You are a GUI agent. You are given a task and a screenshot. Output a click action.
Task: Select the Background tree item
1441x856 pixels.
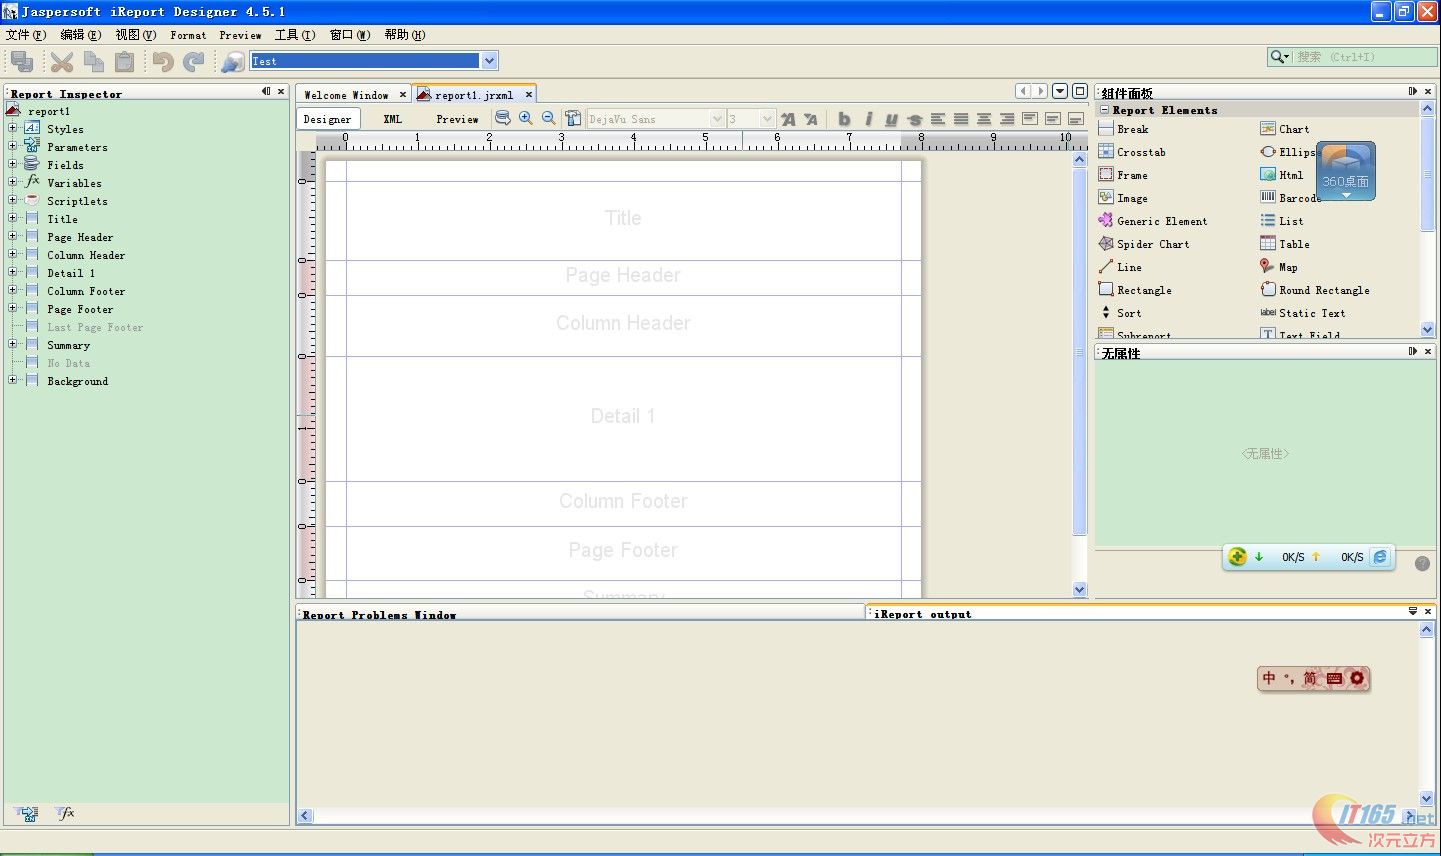77,381
